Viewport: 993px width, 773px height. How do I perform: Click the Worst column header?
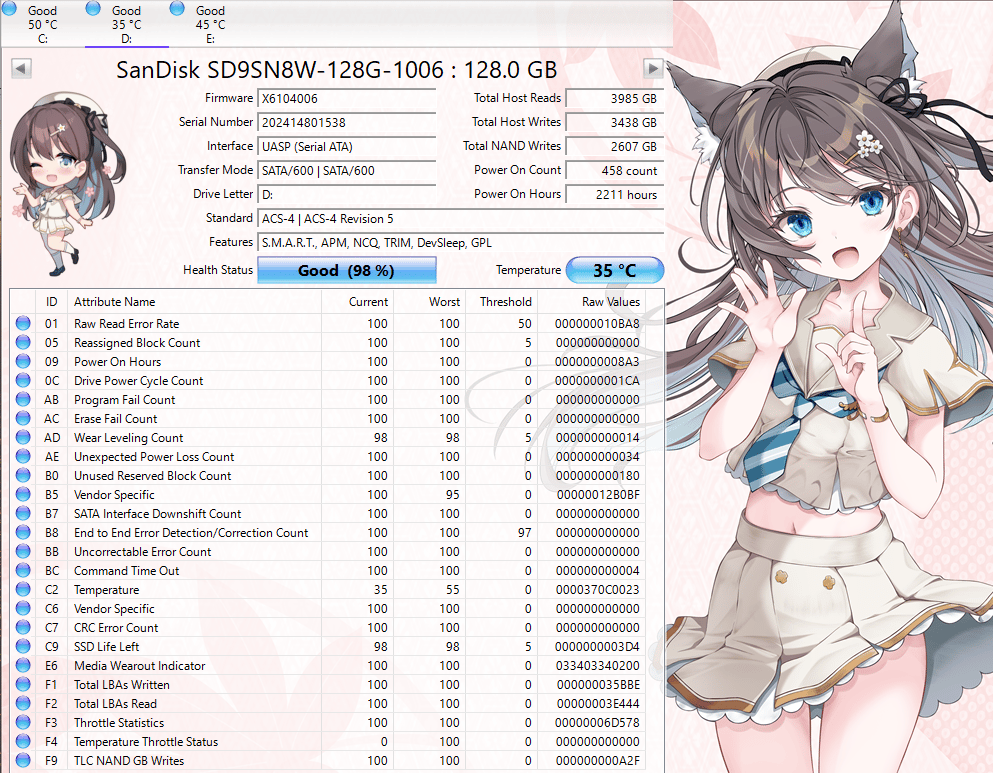tap(429, 302)
